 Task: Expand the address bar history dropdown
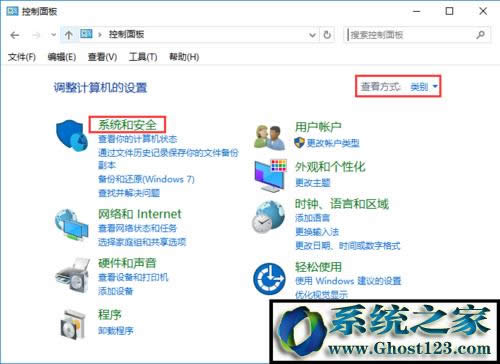(312, 35)
